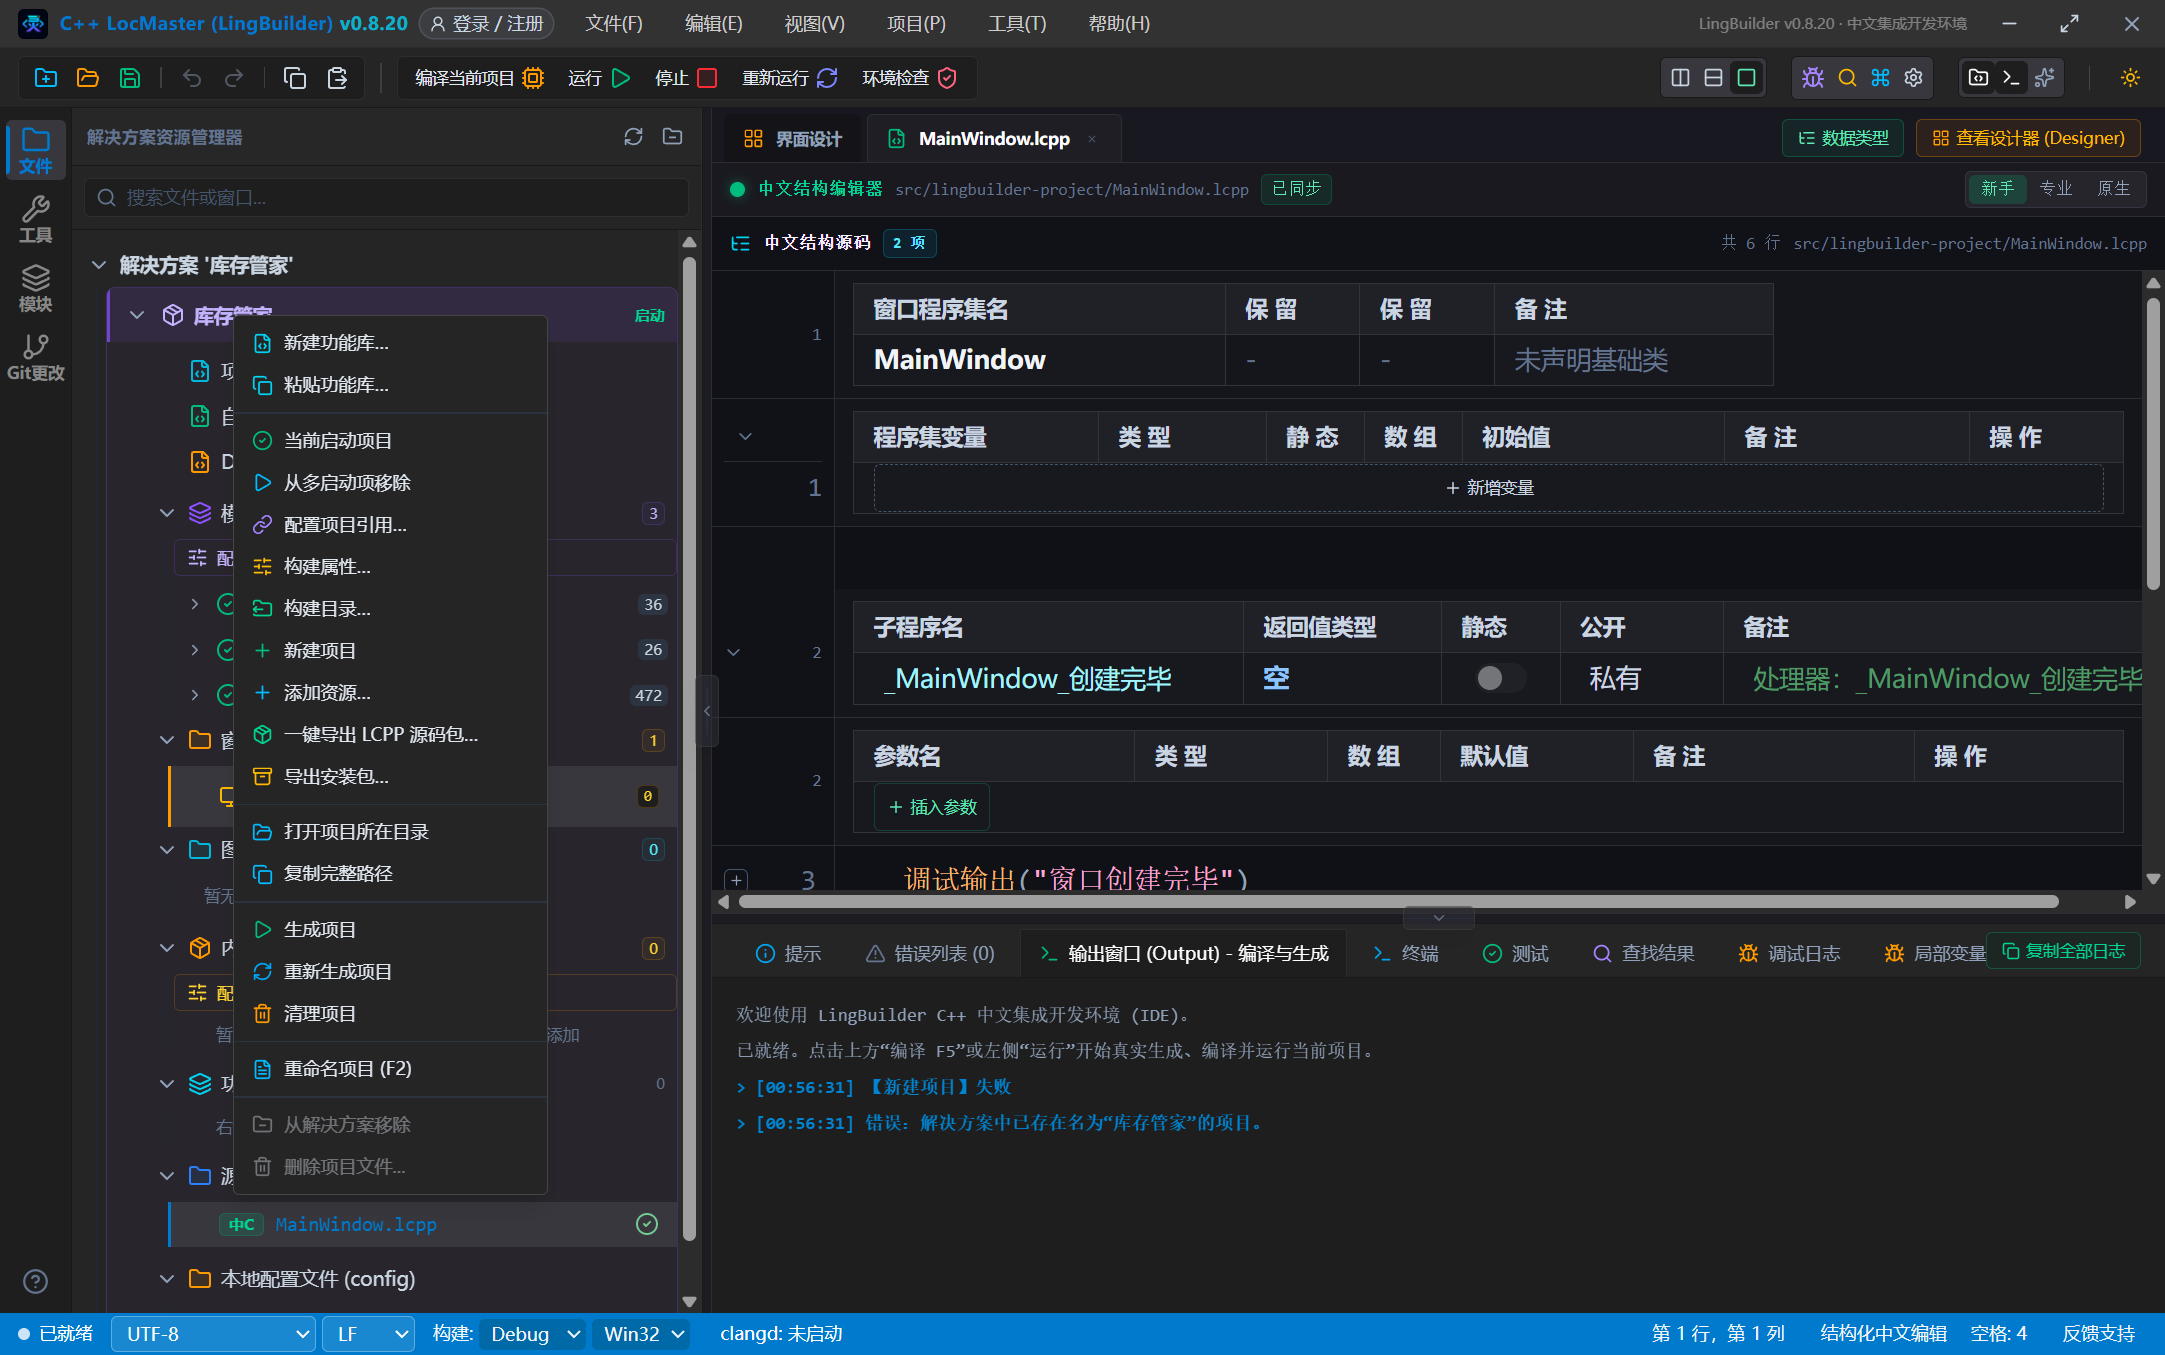
Task: Select the split-vertical layout toggle
Action: coord(1680,78)
